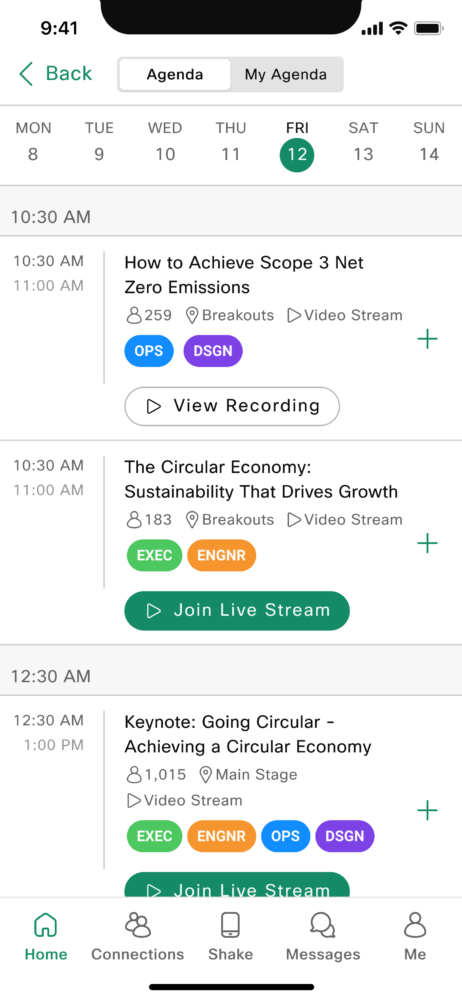Add Scope 3 Net Zero session with plus
Viewport: 462px width, 1000px height.
point(428,339)
